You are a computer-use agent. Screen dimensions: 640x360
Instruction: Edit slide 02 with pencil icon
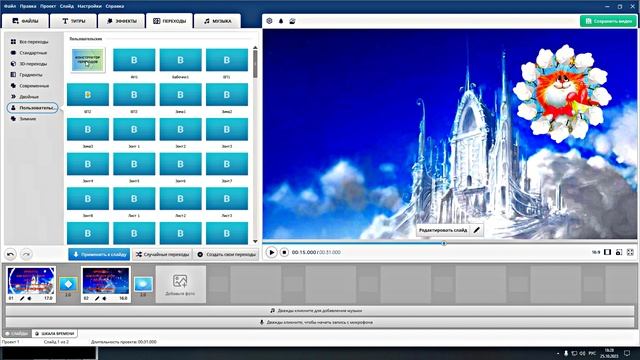point(97,298)
